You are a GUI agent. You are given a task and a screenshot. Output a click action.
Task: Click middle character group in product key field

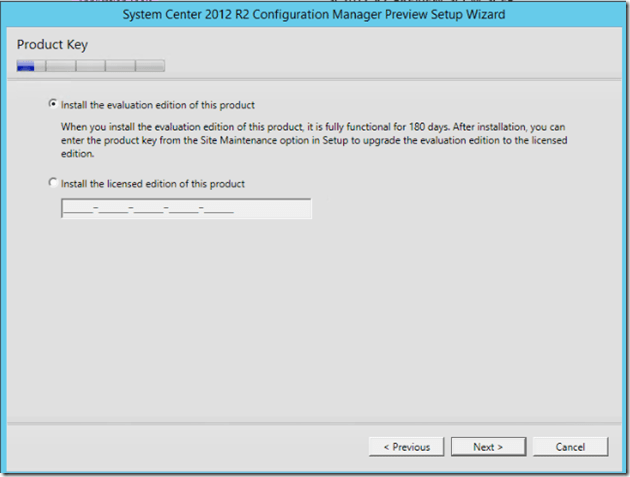pyautogui.click(x=149, y=208)
